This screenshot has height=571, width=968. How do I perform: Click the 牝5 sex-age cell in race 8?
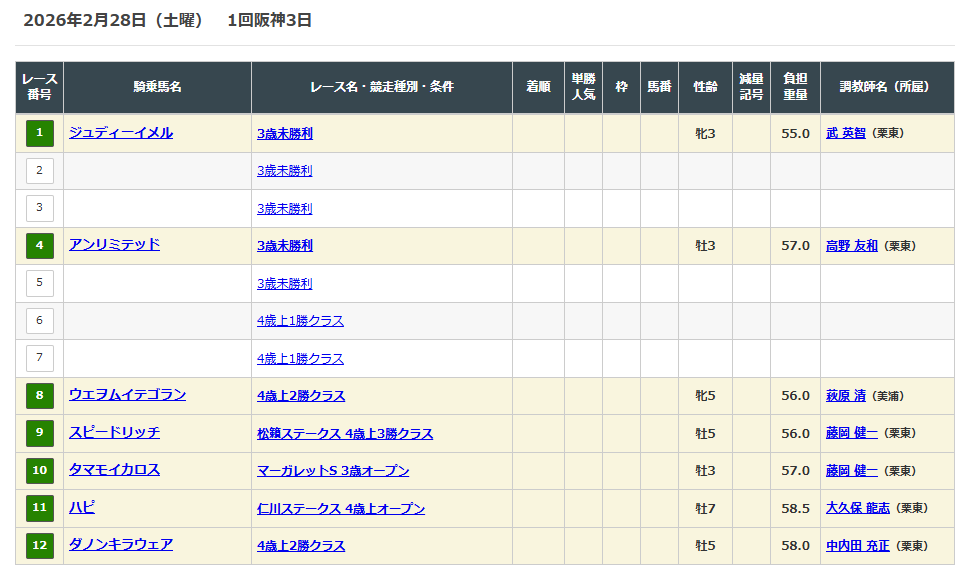705,396
